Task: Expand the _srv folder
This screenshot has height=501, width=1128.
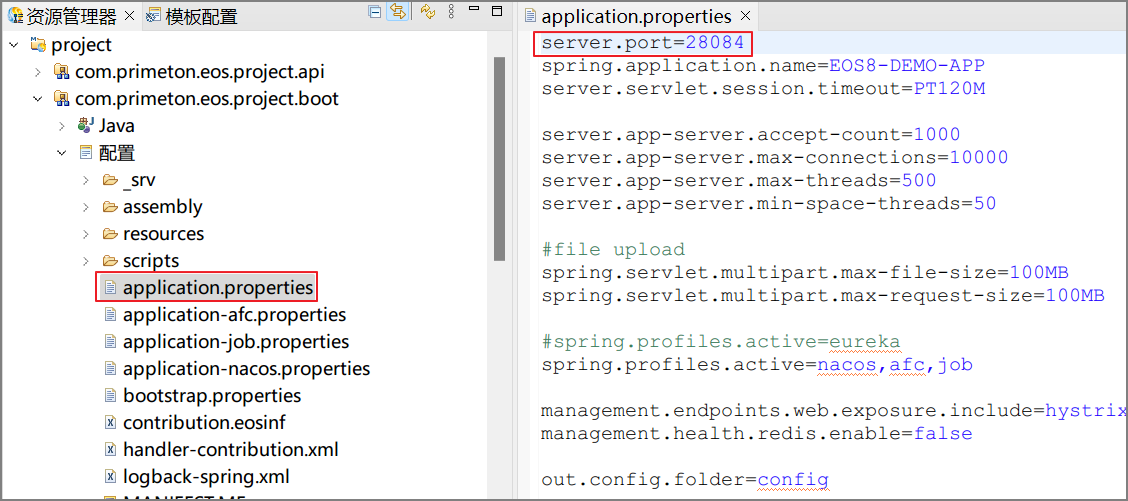Action: click(86, 180)
